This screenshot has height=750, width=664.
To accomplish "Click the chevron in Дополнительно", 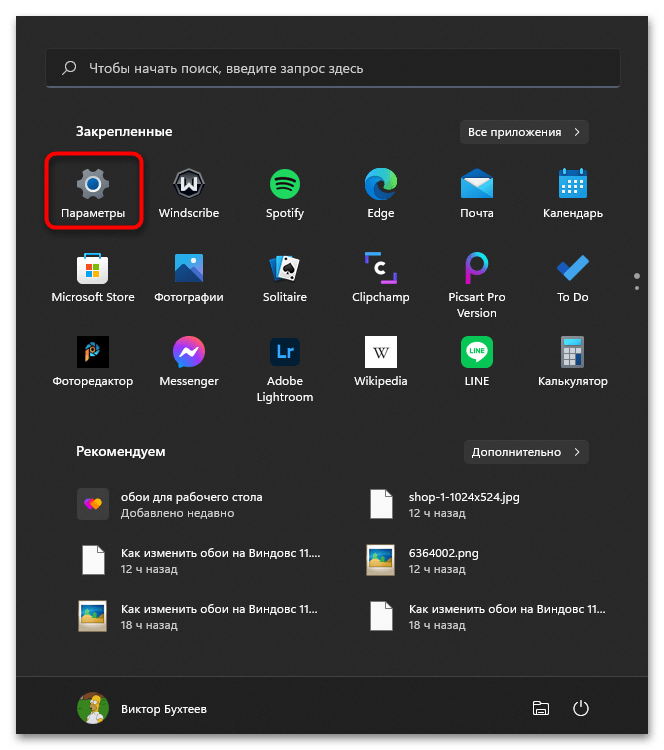I will click(x=577, y=452).
